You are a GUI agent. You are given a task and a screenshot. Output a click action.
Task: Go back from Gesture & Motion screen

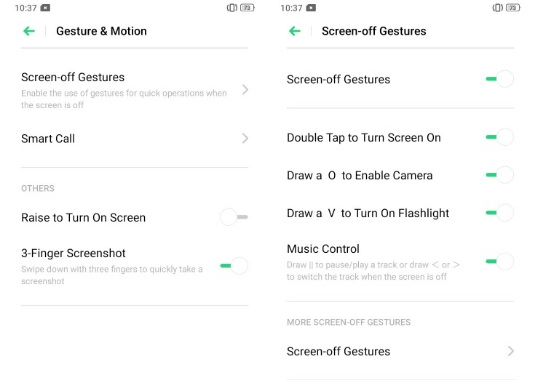pyautogui.click(x=29, y=31)
